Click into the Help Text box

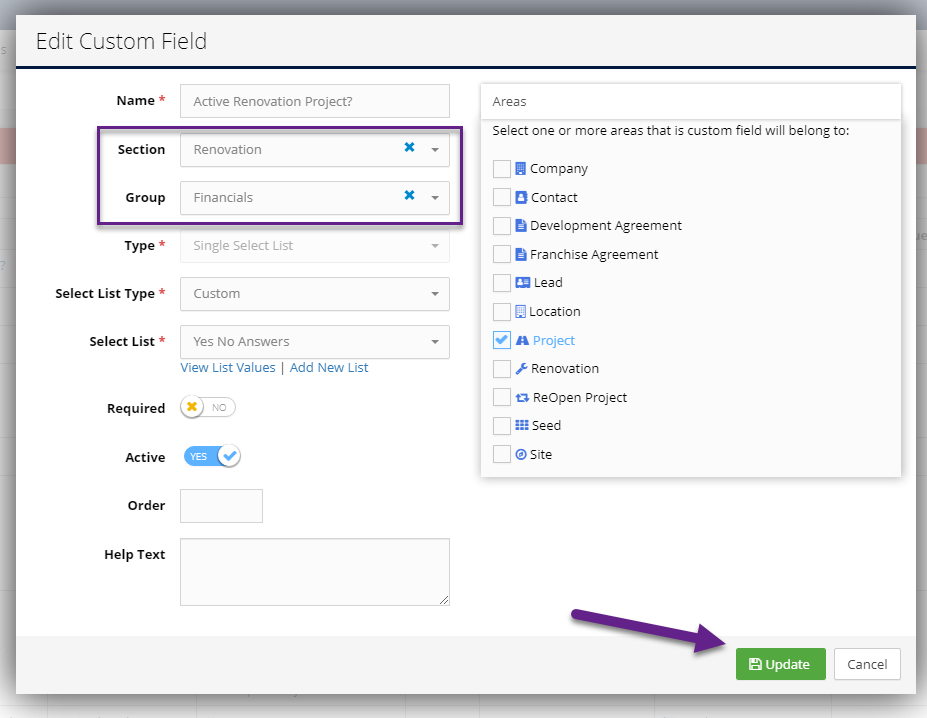pyautogui.click(x=315, y=572)
